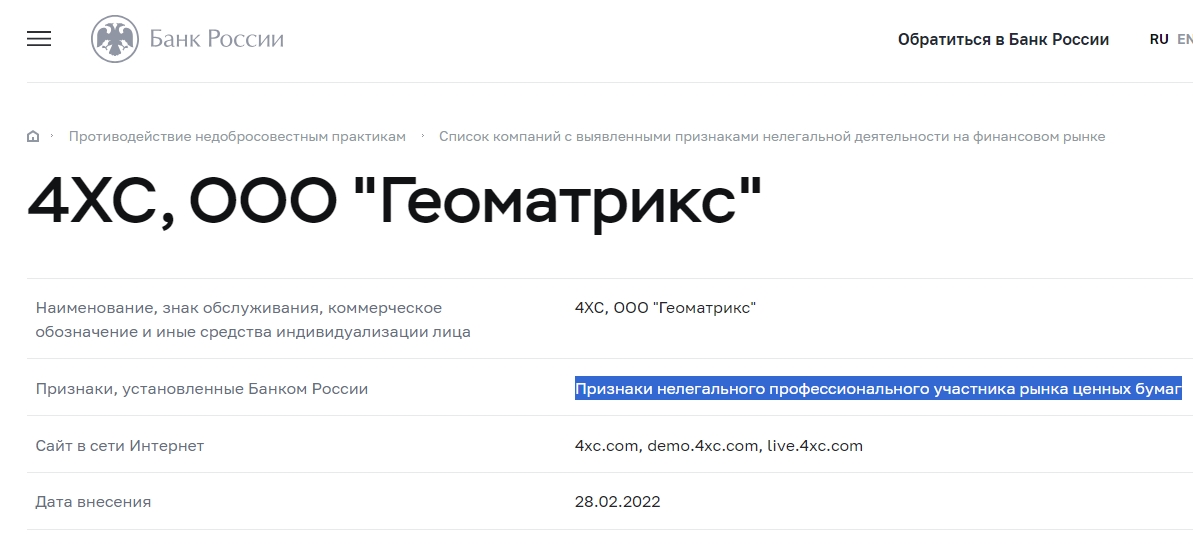Viewport: 1193px width, 551px height.
Task: Open the hamburger menu
Action: point(39,39)
